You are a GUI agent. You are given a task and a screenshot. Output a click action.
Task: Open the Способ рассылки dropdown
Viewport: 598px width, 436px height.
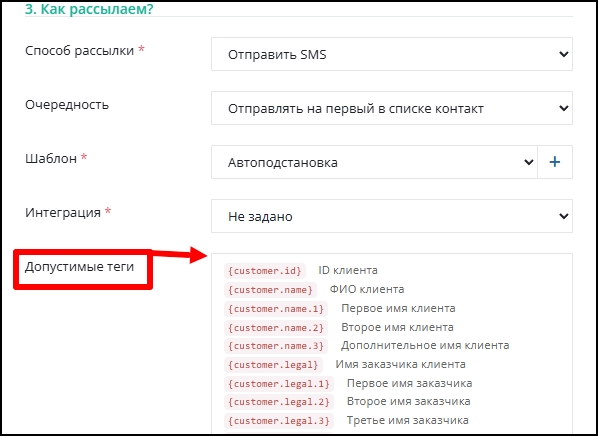pos(392,54)
